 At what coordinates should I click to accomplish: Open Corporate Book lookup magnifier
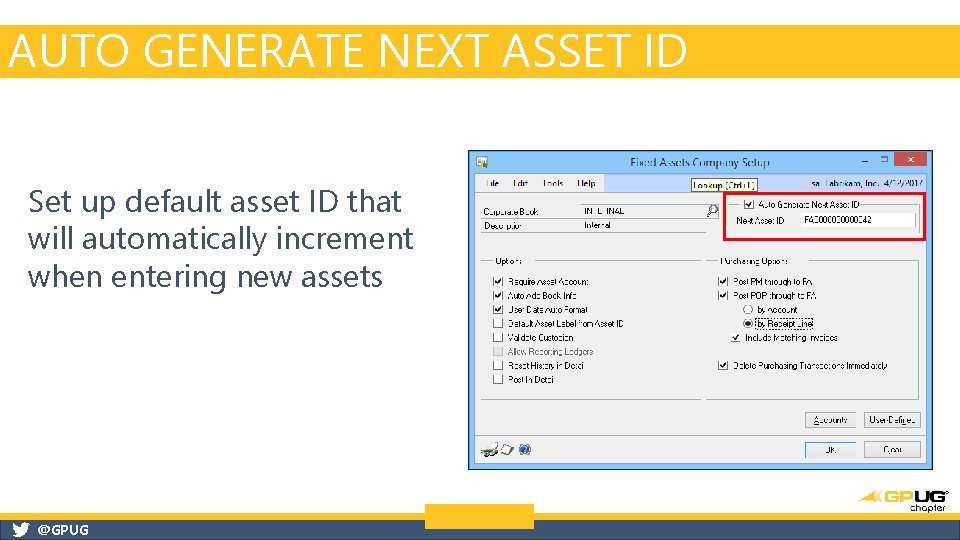pos(712,211)
